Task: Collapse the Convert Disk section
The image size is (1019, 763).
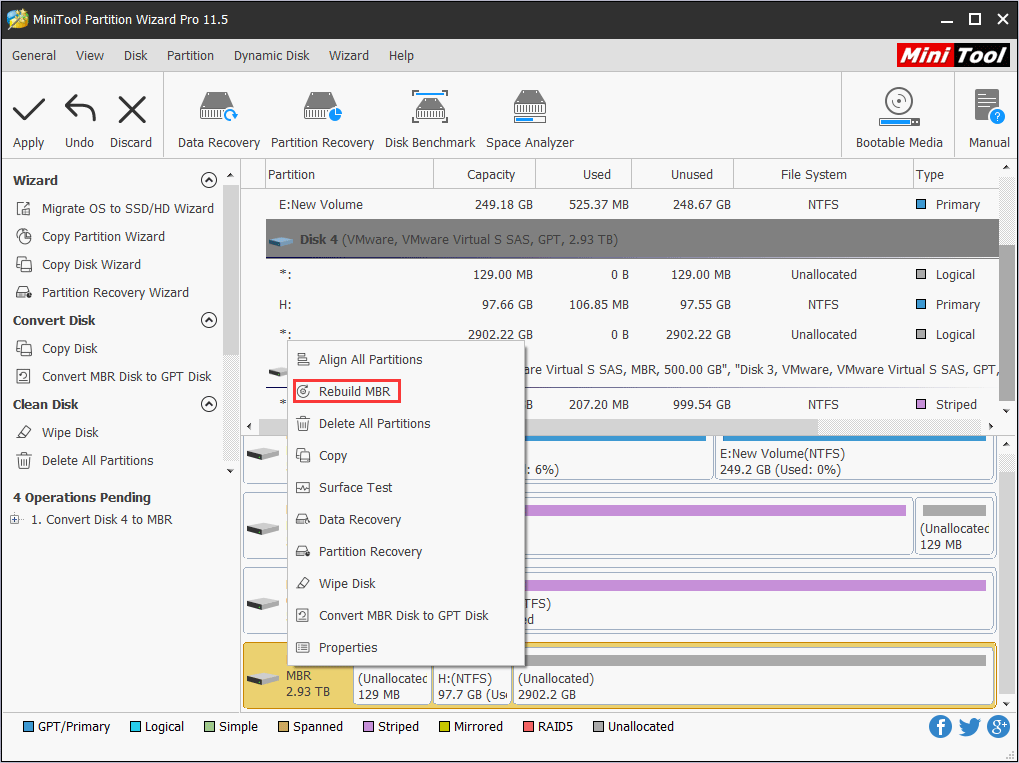Action: click(x=209, y=320)
